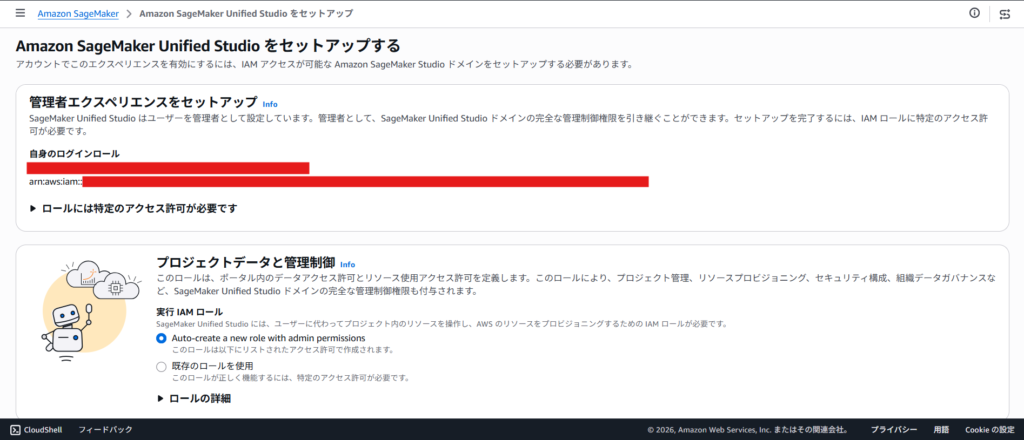Click the arn:aws:iam:: role ARN text
The width and height of the screenshot is (1024, 440).
pos(55,181)
